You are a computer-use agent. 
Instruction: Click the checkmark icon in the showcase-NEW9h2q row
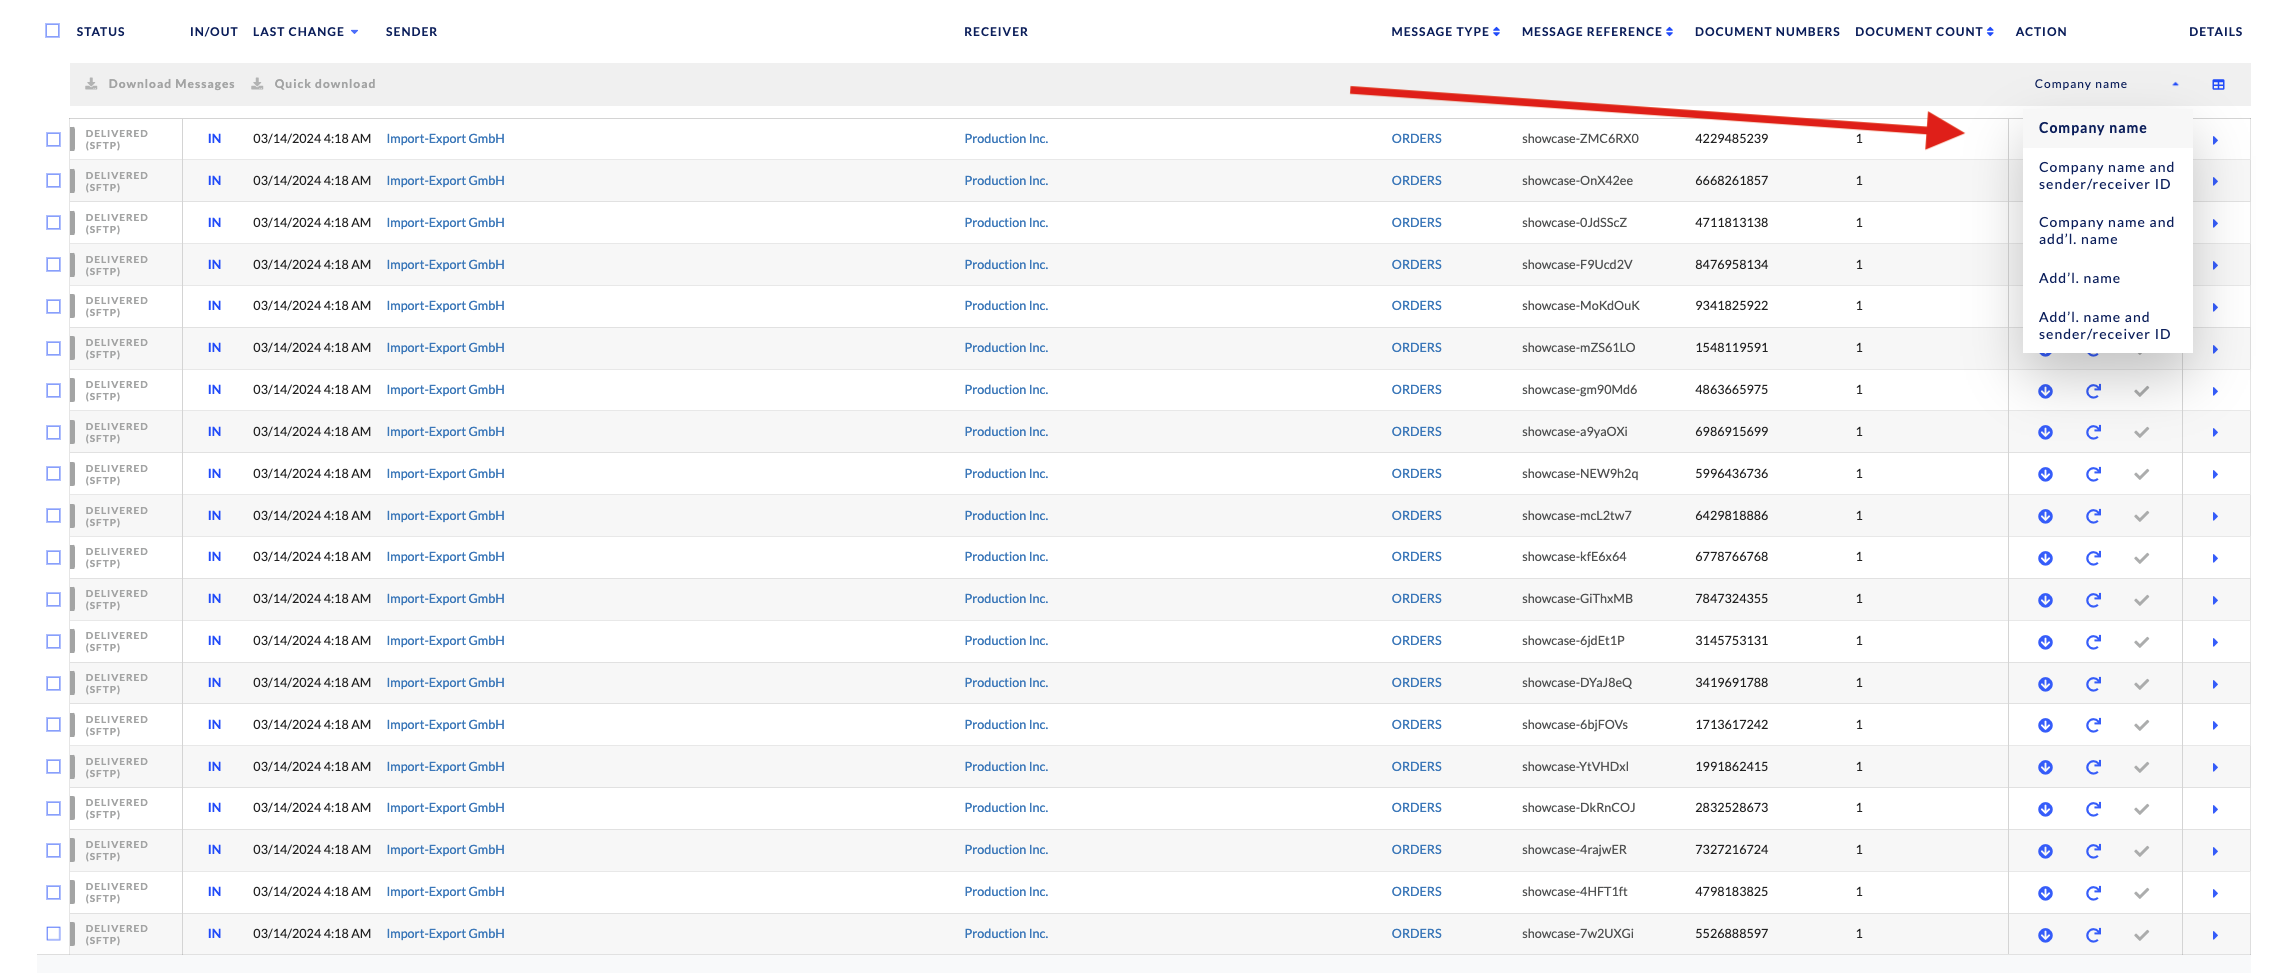[2141, 475]
